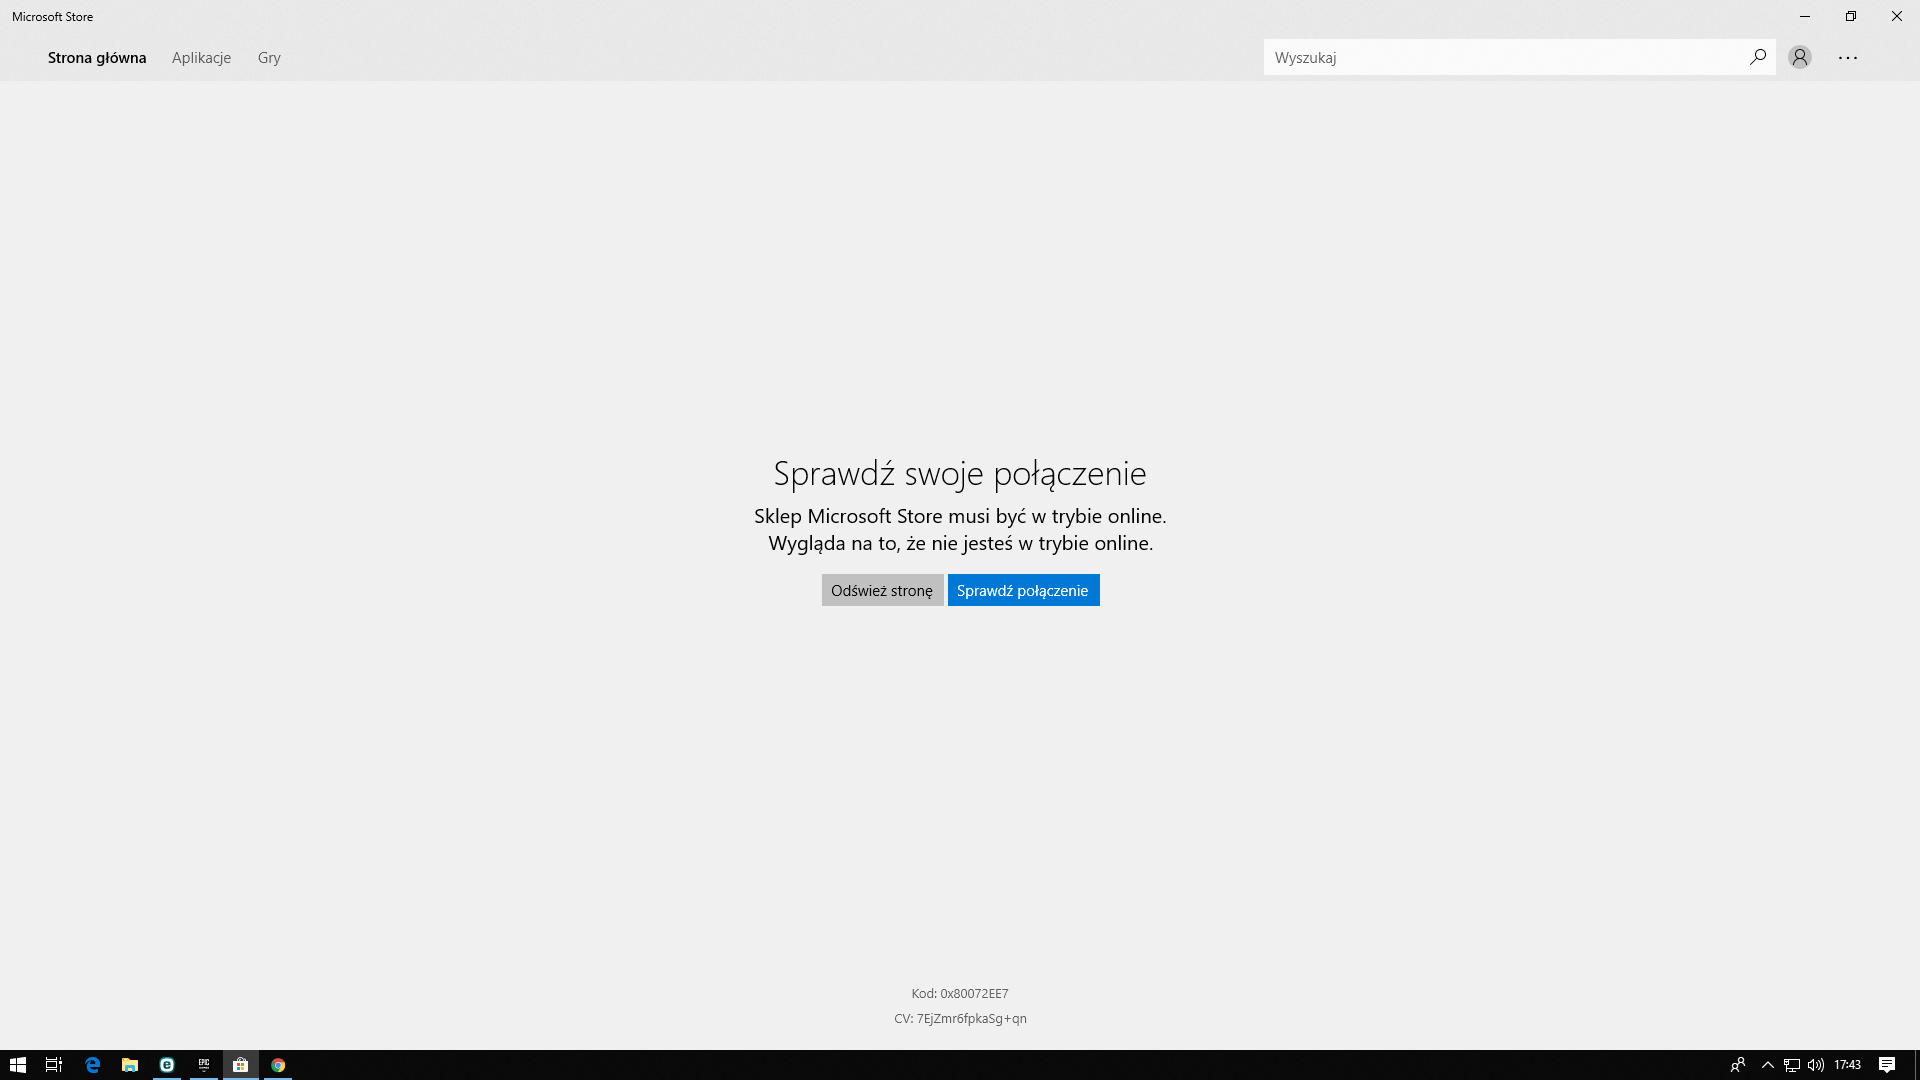Open the Action Center notifications icon

[1886, 1065]
